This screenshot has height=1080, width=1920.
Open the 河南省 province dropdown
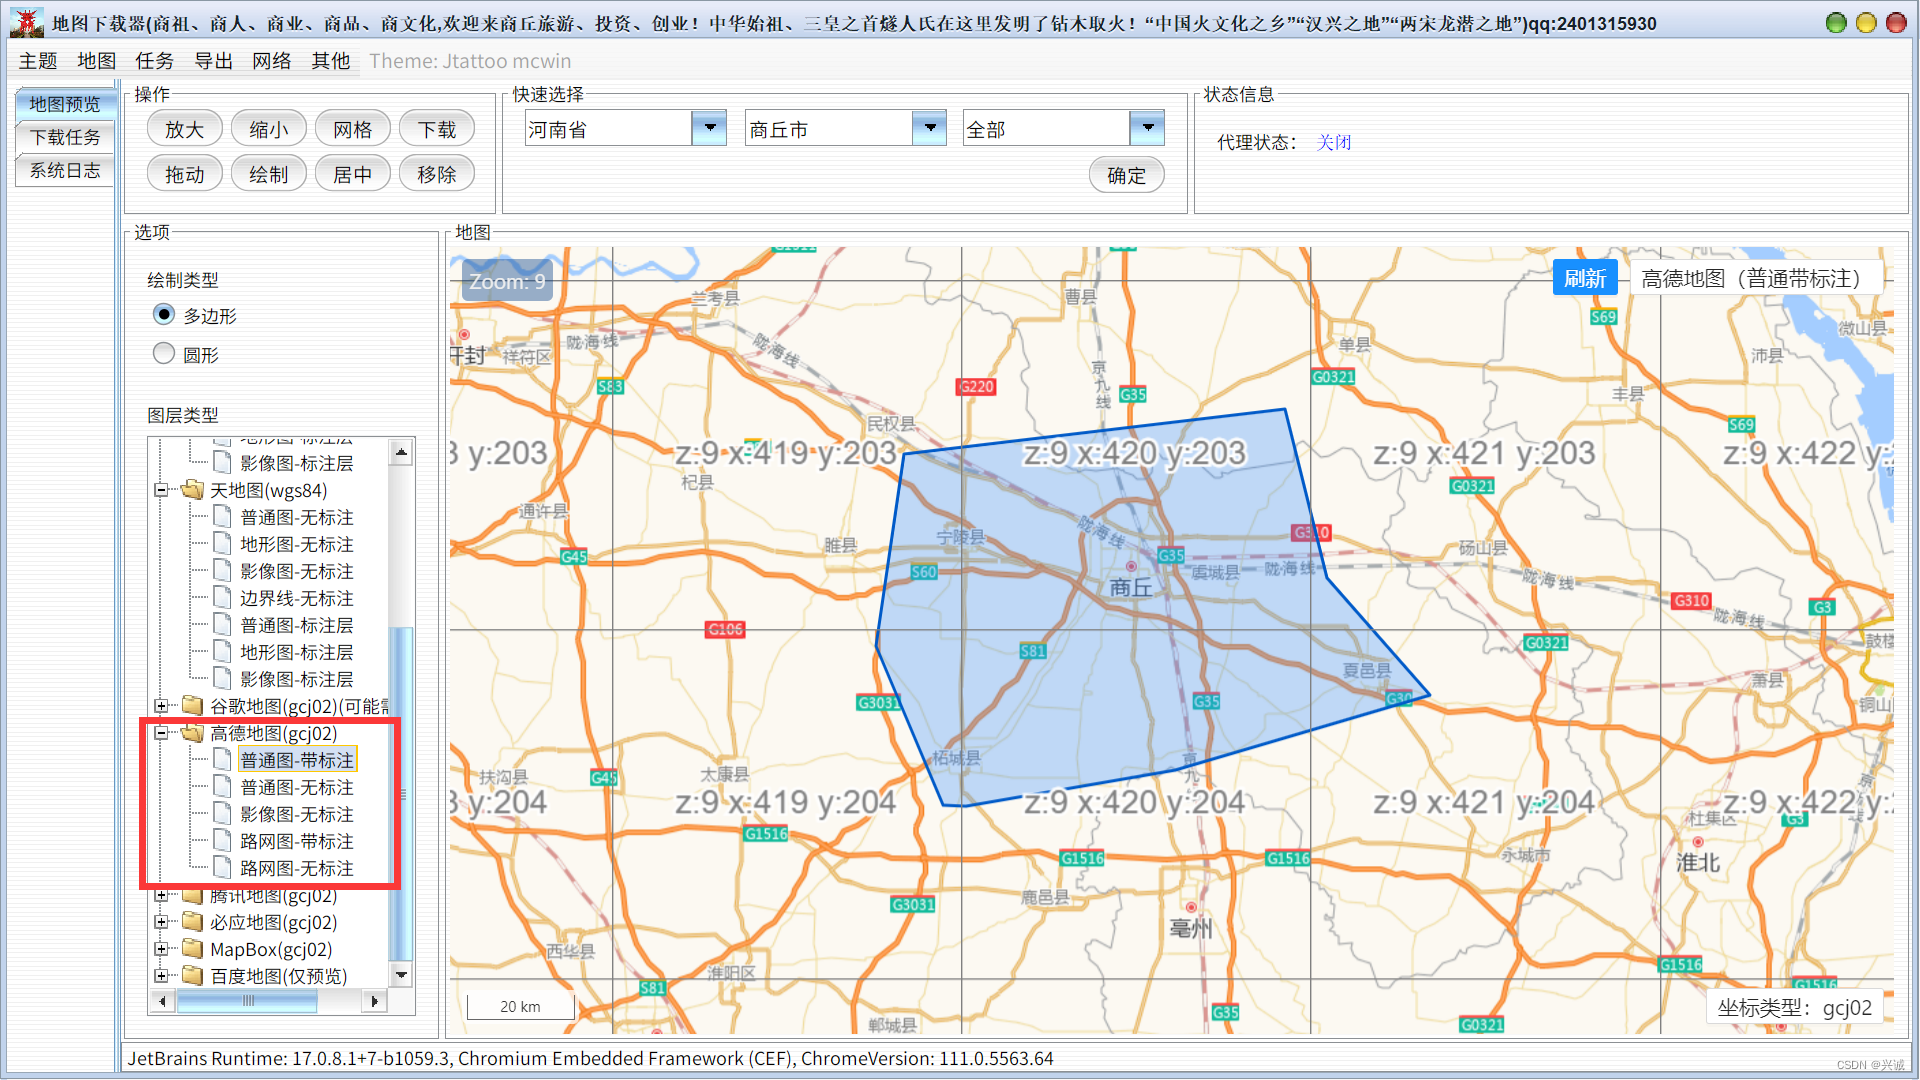click(x=709, y=128)
